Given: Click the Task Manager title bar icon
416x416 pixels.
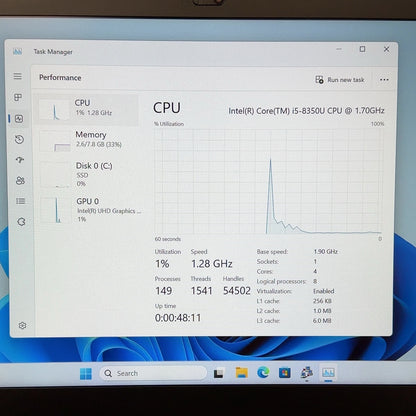Looking at the screenshot, I should click(x=17, y=51).
